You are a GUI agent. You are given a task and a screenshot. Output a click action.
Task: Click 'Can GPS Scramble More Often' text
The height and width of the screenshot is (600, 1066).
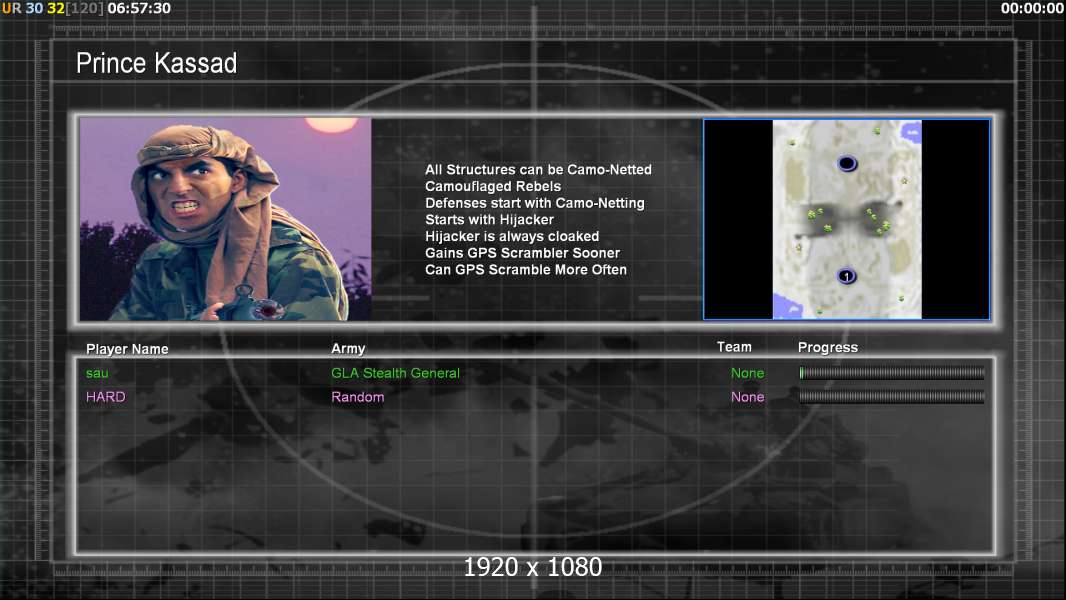pos(526,270)
